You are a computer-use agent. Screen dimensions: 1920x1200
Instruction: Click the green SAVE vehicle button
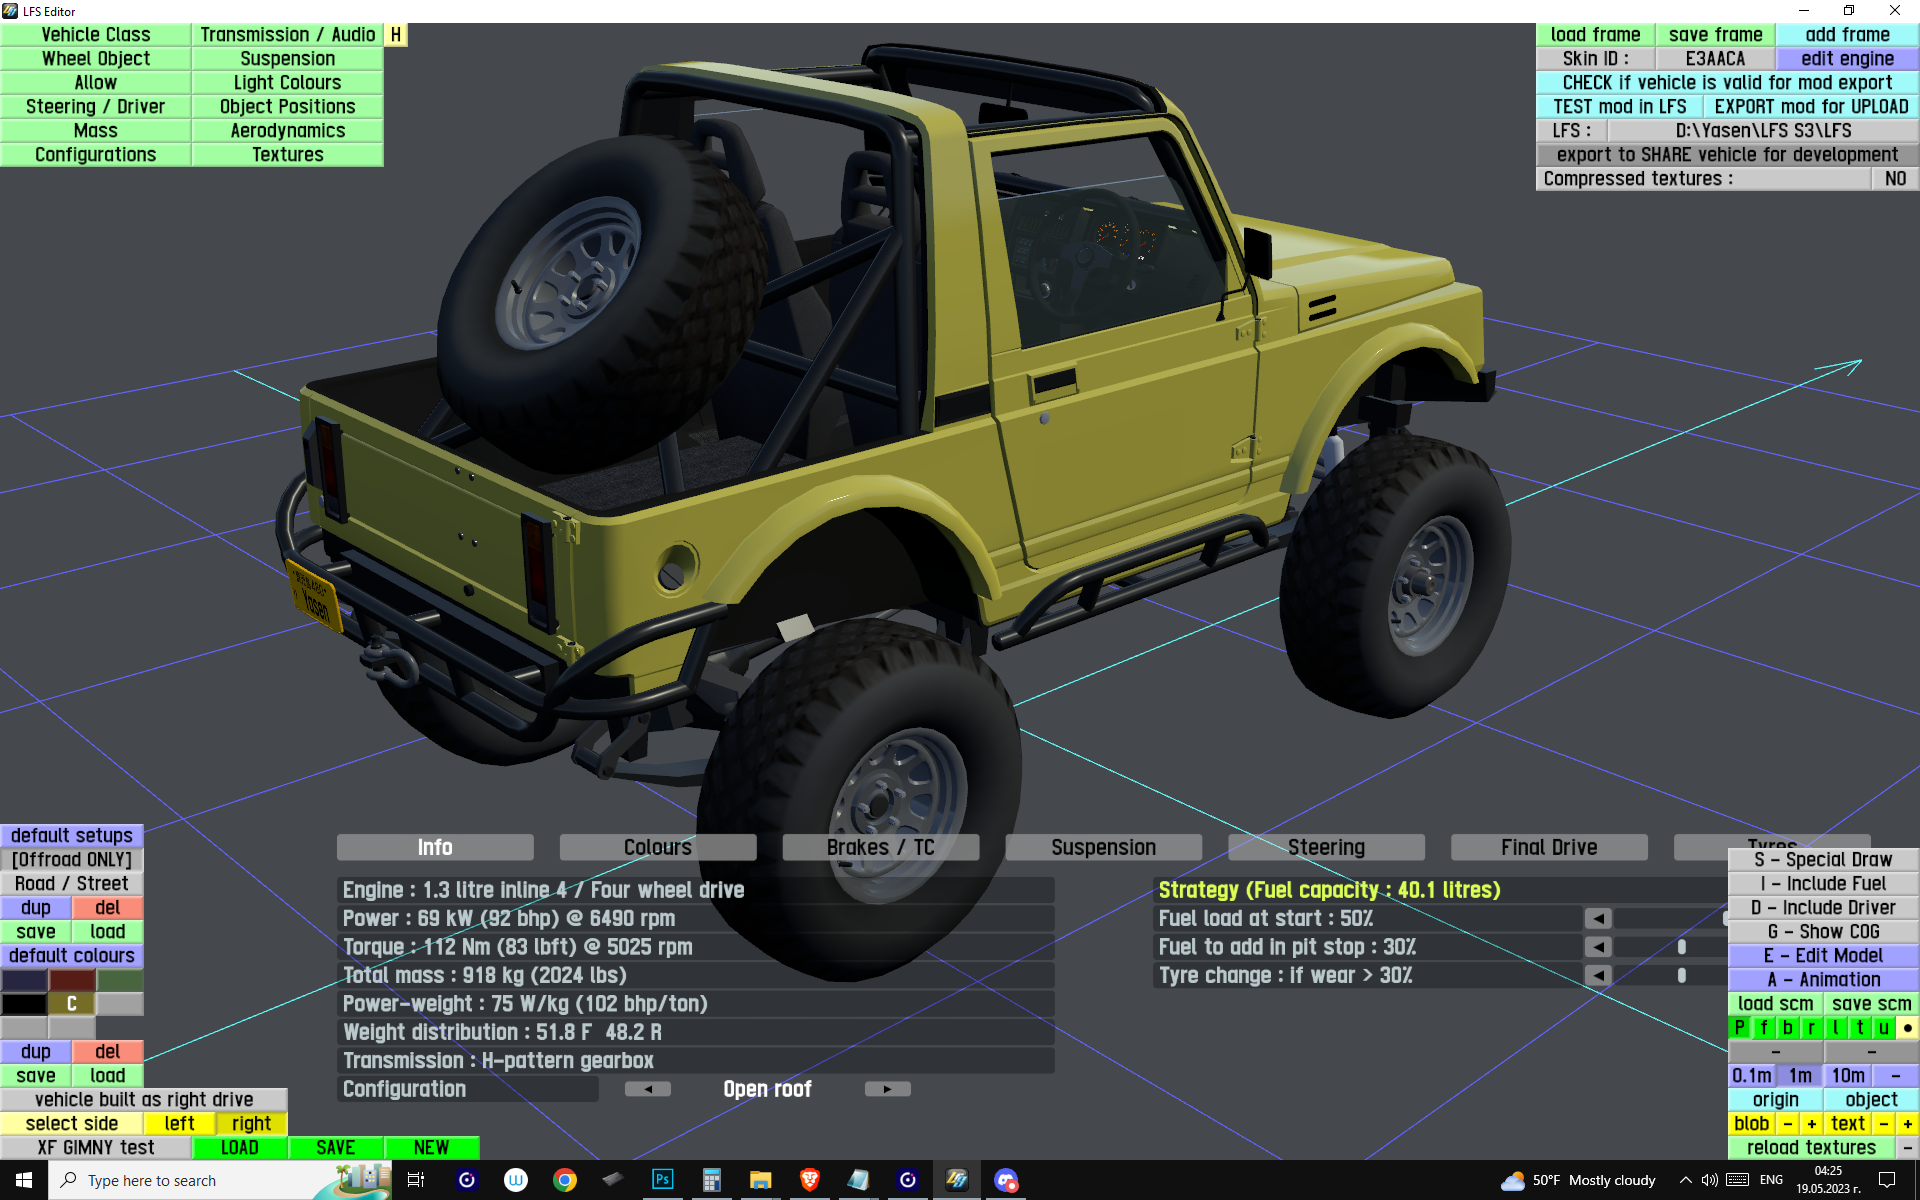[x=335, y=1148]
